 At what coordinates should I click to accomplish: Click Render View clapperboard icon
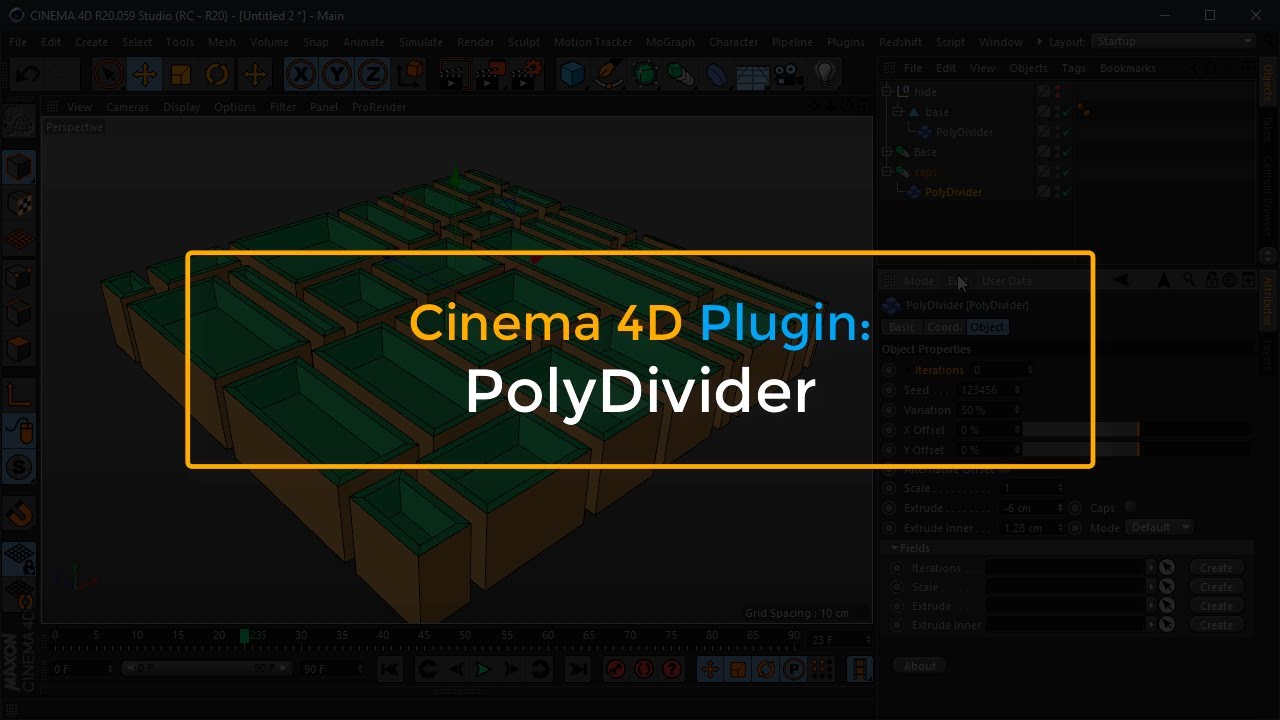[453, 74]
